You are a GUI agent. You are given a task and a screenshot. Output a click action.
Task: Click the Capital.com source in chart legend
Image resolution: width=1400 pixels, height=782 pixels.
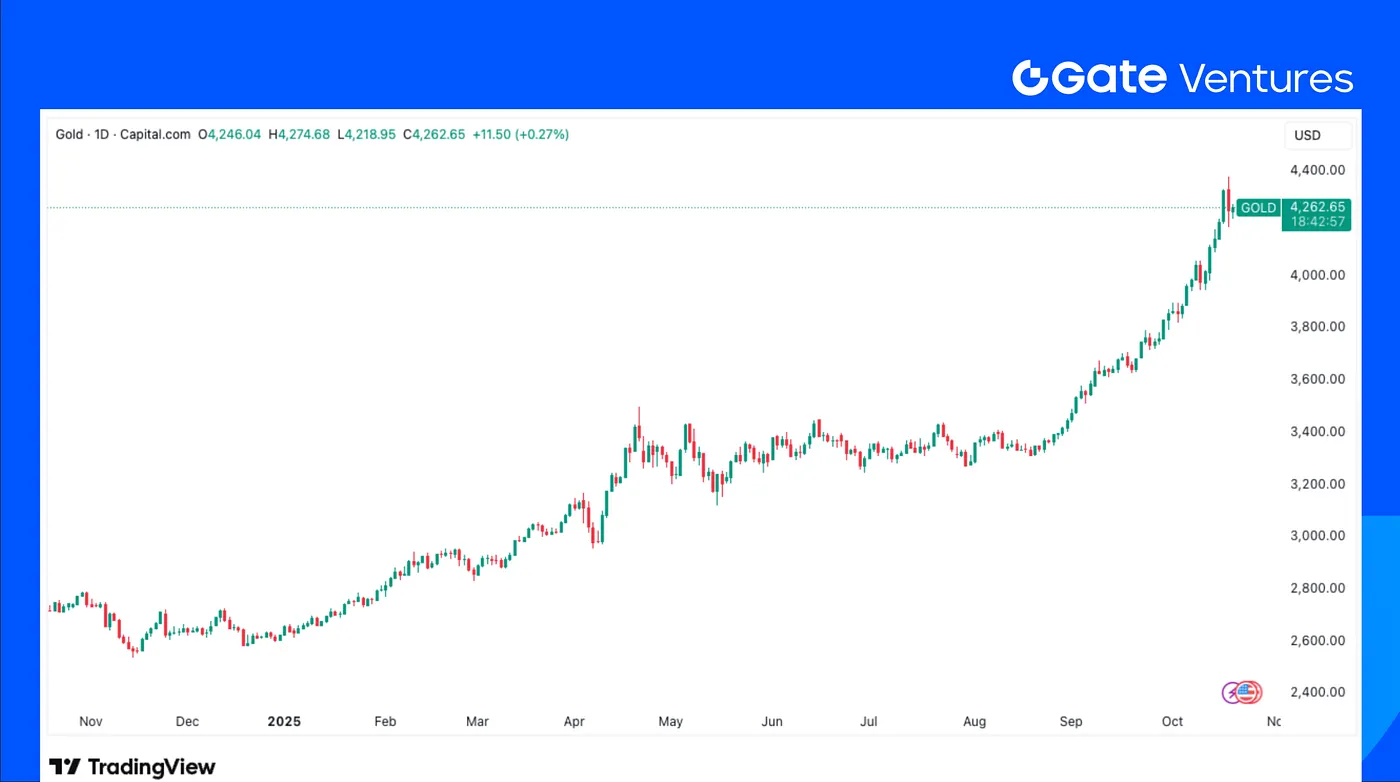[x=156, y=134]
